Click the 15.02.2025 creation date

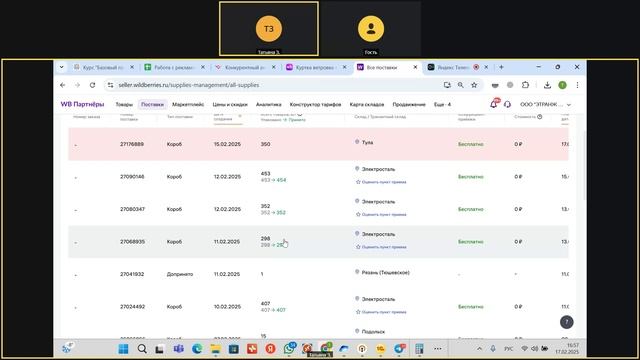tap(227, 144)
